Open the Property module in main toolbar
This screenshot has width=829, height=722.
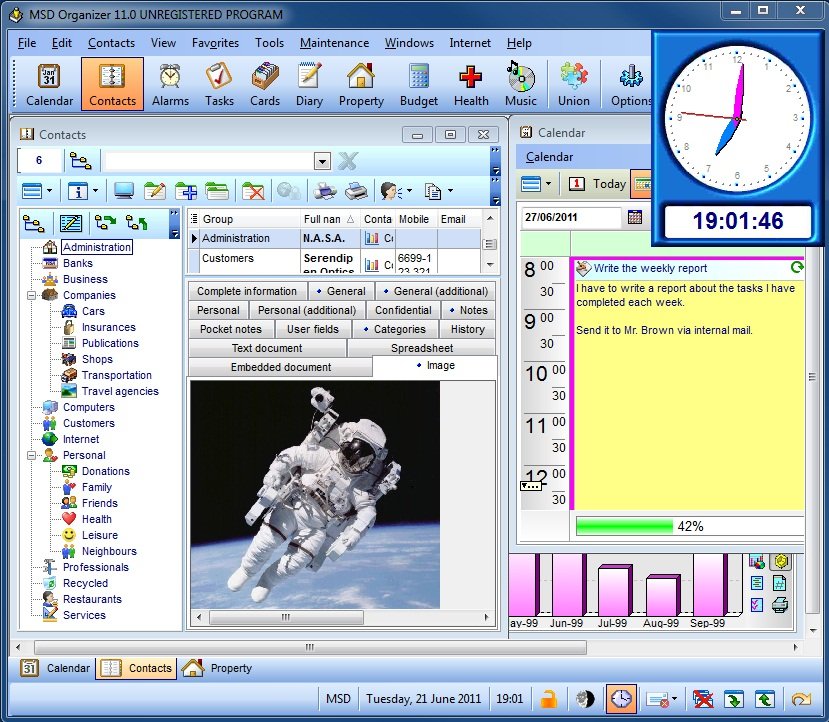[x=361, y=85]
